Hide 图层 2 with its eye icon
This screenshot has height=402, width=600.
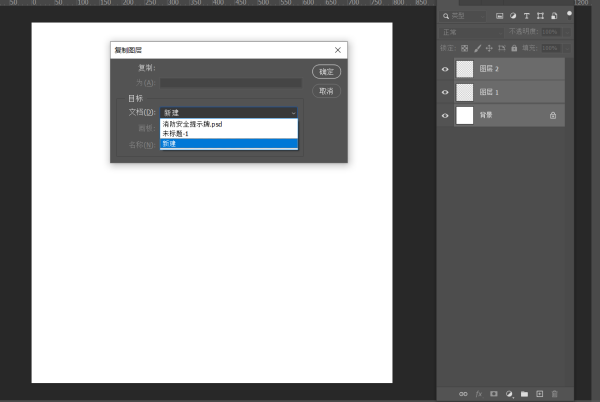point(445,69)
